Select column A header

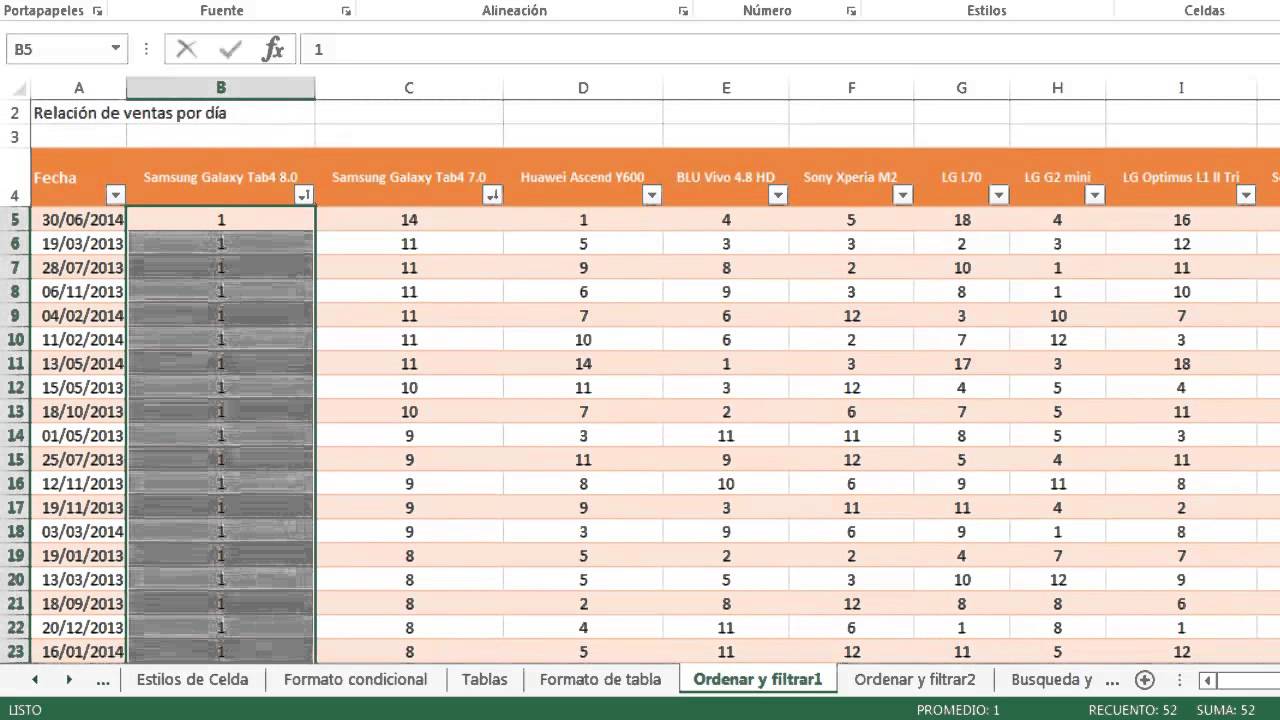pos(79,88)
